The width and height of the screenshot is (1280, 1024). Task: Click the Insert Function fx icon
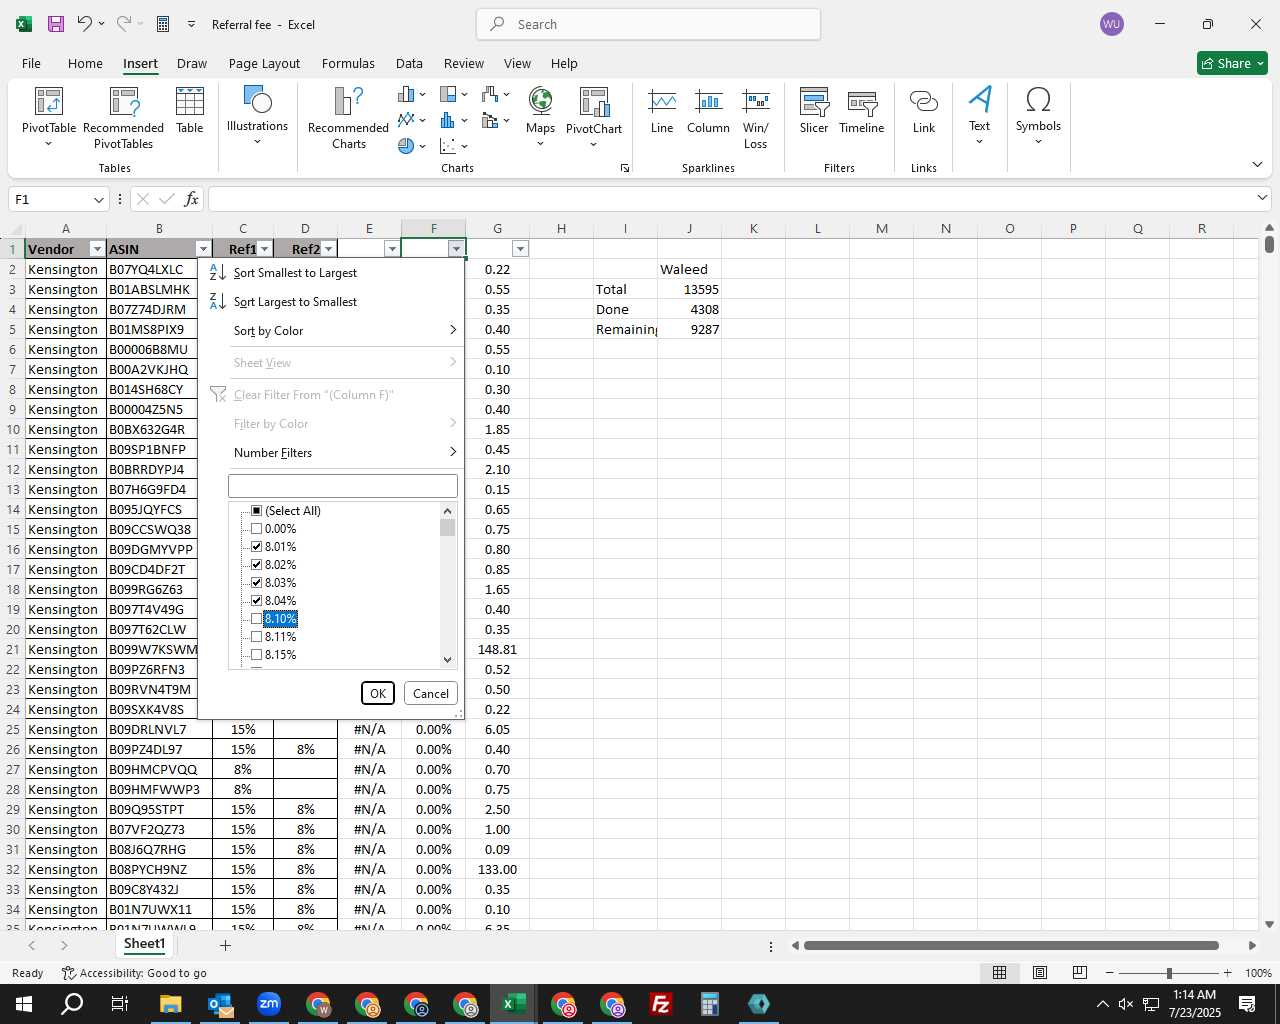click(192, 199)
